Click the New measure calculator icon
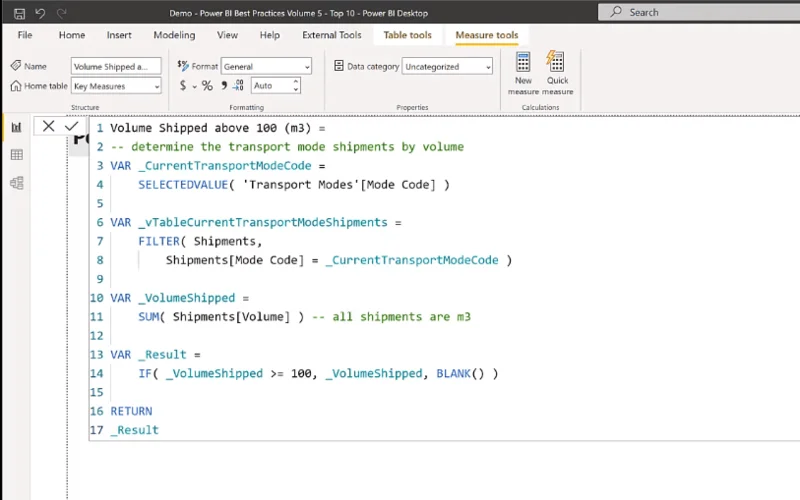800x500 pixels. click(x=523, y=62)
